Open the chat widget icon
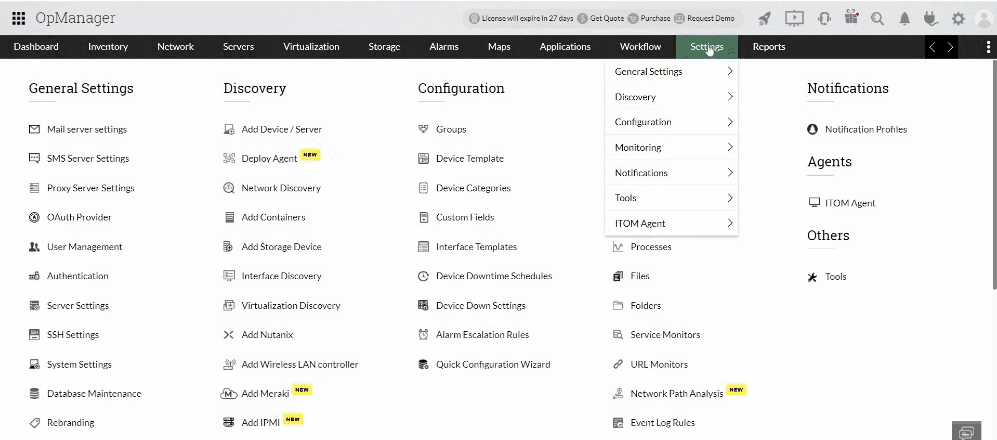Image resolution: width=997 pixels, height=440 pixels. pos(967,431)
